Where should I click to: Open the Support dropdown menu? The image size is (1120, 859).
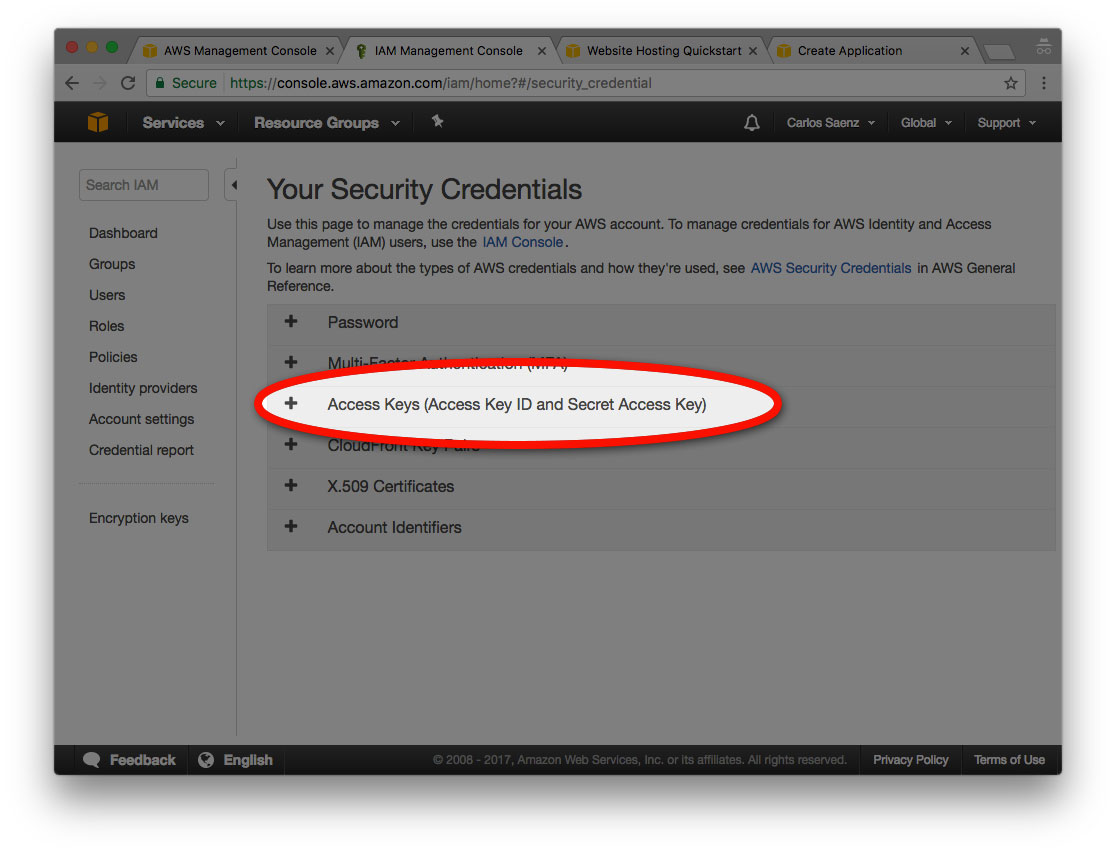[1006, 123]
